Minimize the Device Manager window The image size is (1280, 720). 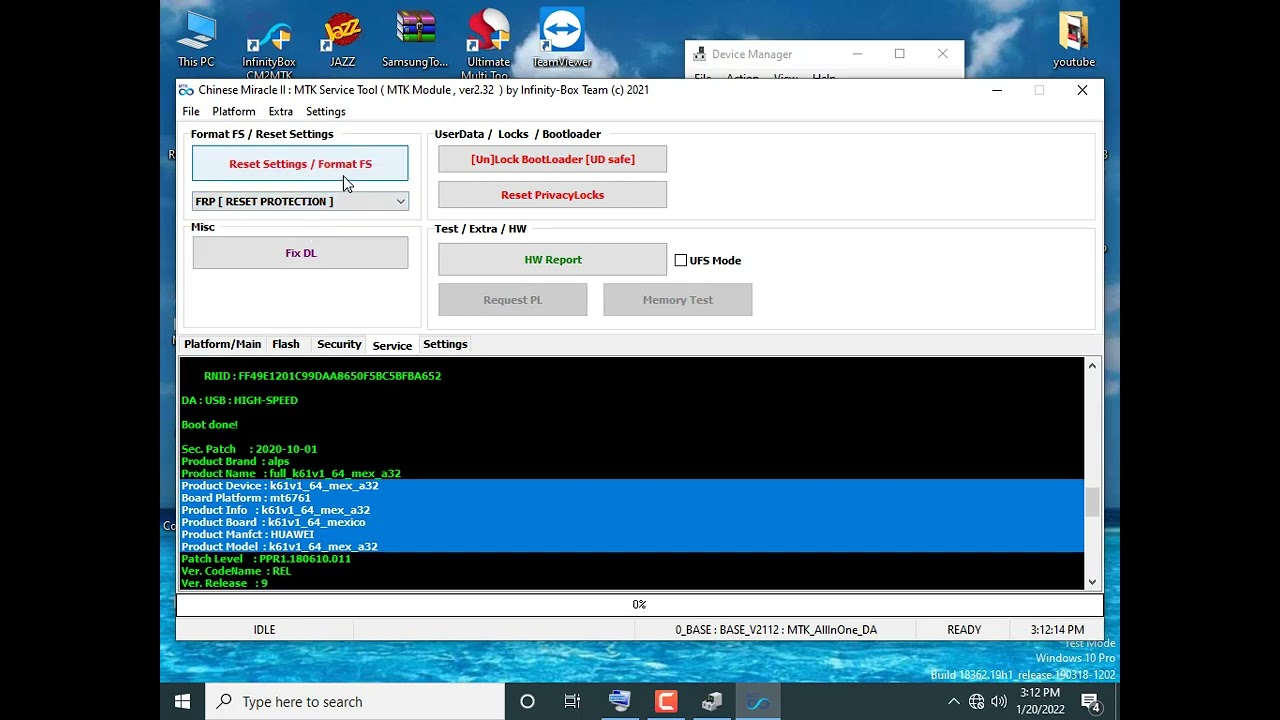click(857, 54)
